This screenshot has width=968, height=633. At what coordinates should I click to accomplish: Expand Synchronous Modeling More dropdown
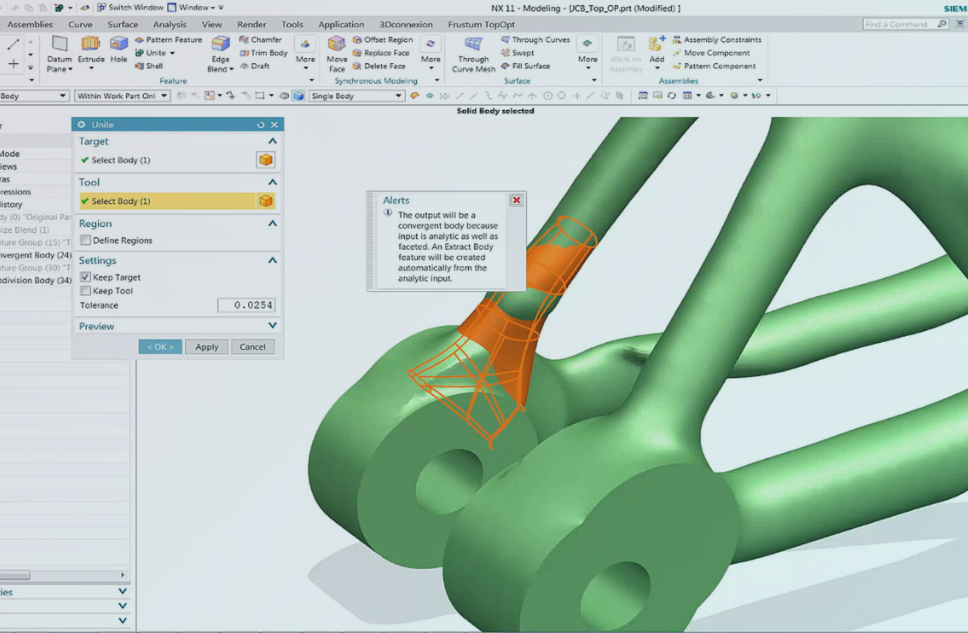[430, 54]
